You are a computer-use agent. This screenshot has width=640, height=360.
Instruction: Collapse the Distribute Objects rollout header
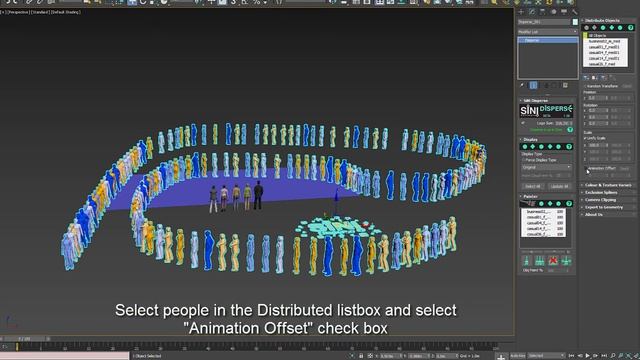608,20
